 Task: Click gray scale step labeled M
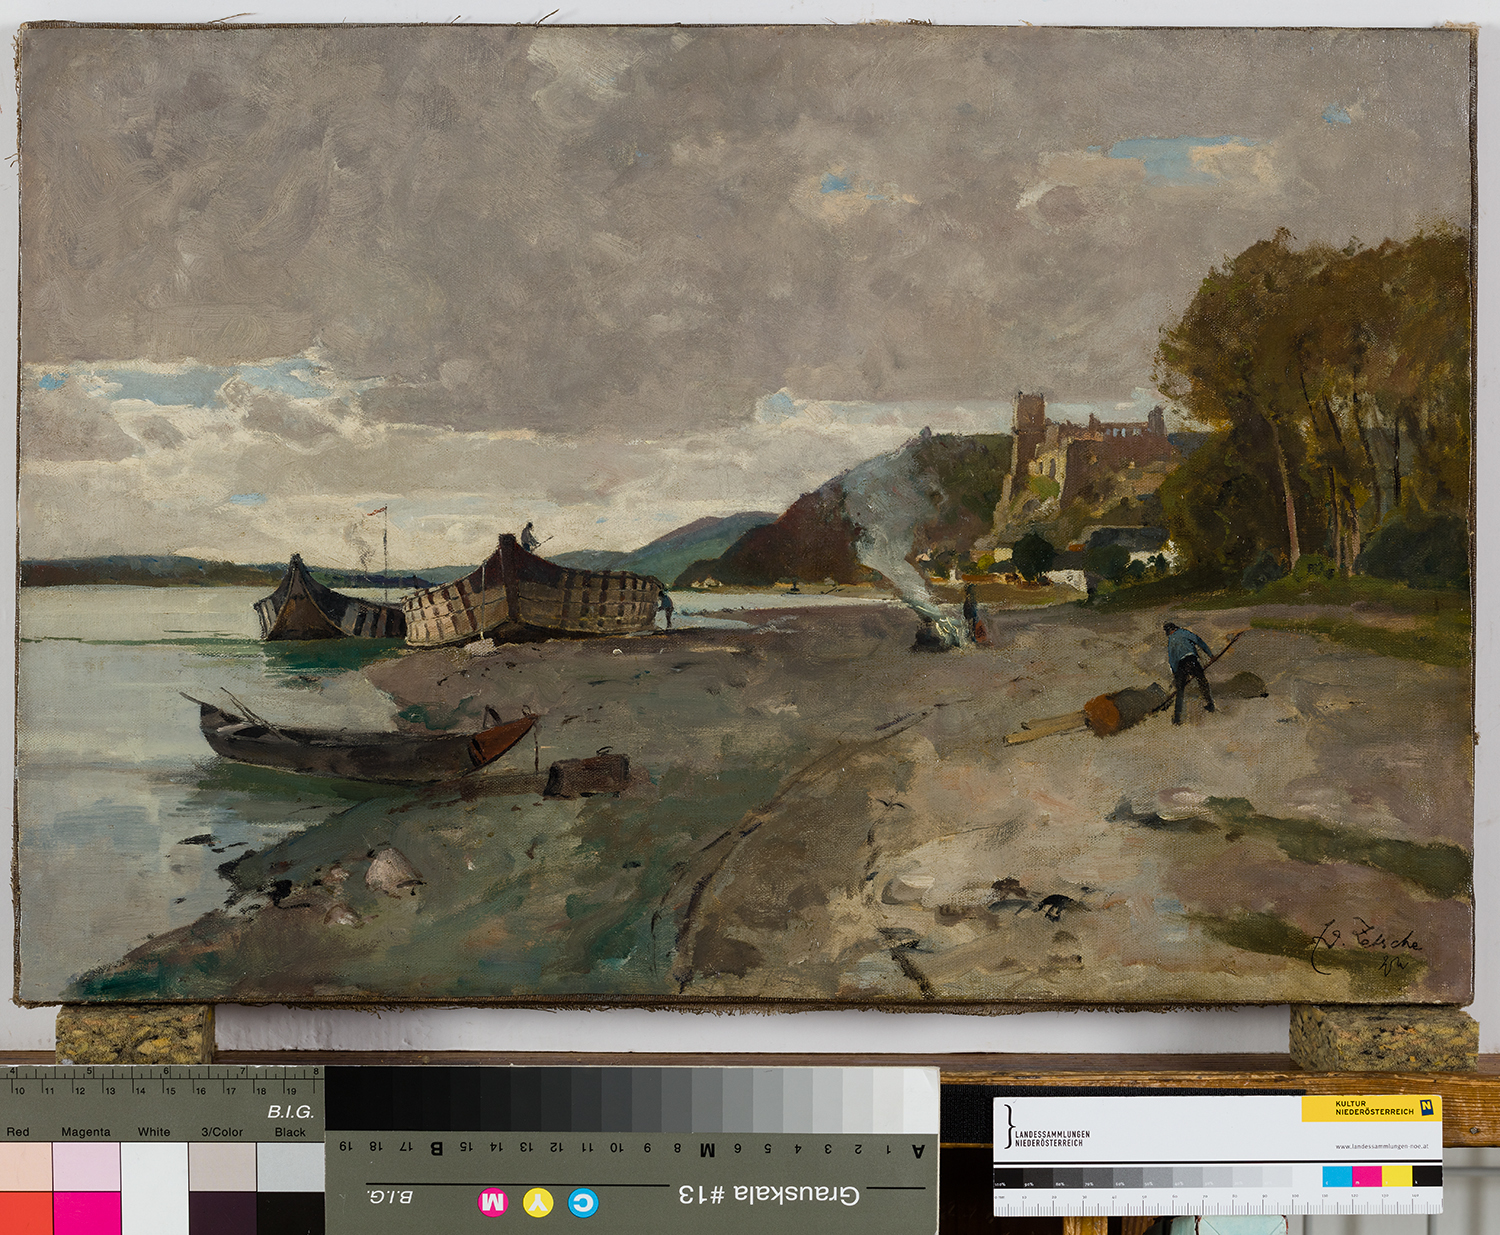coord(707,1102)
